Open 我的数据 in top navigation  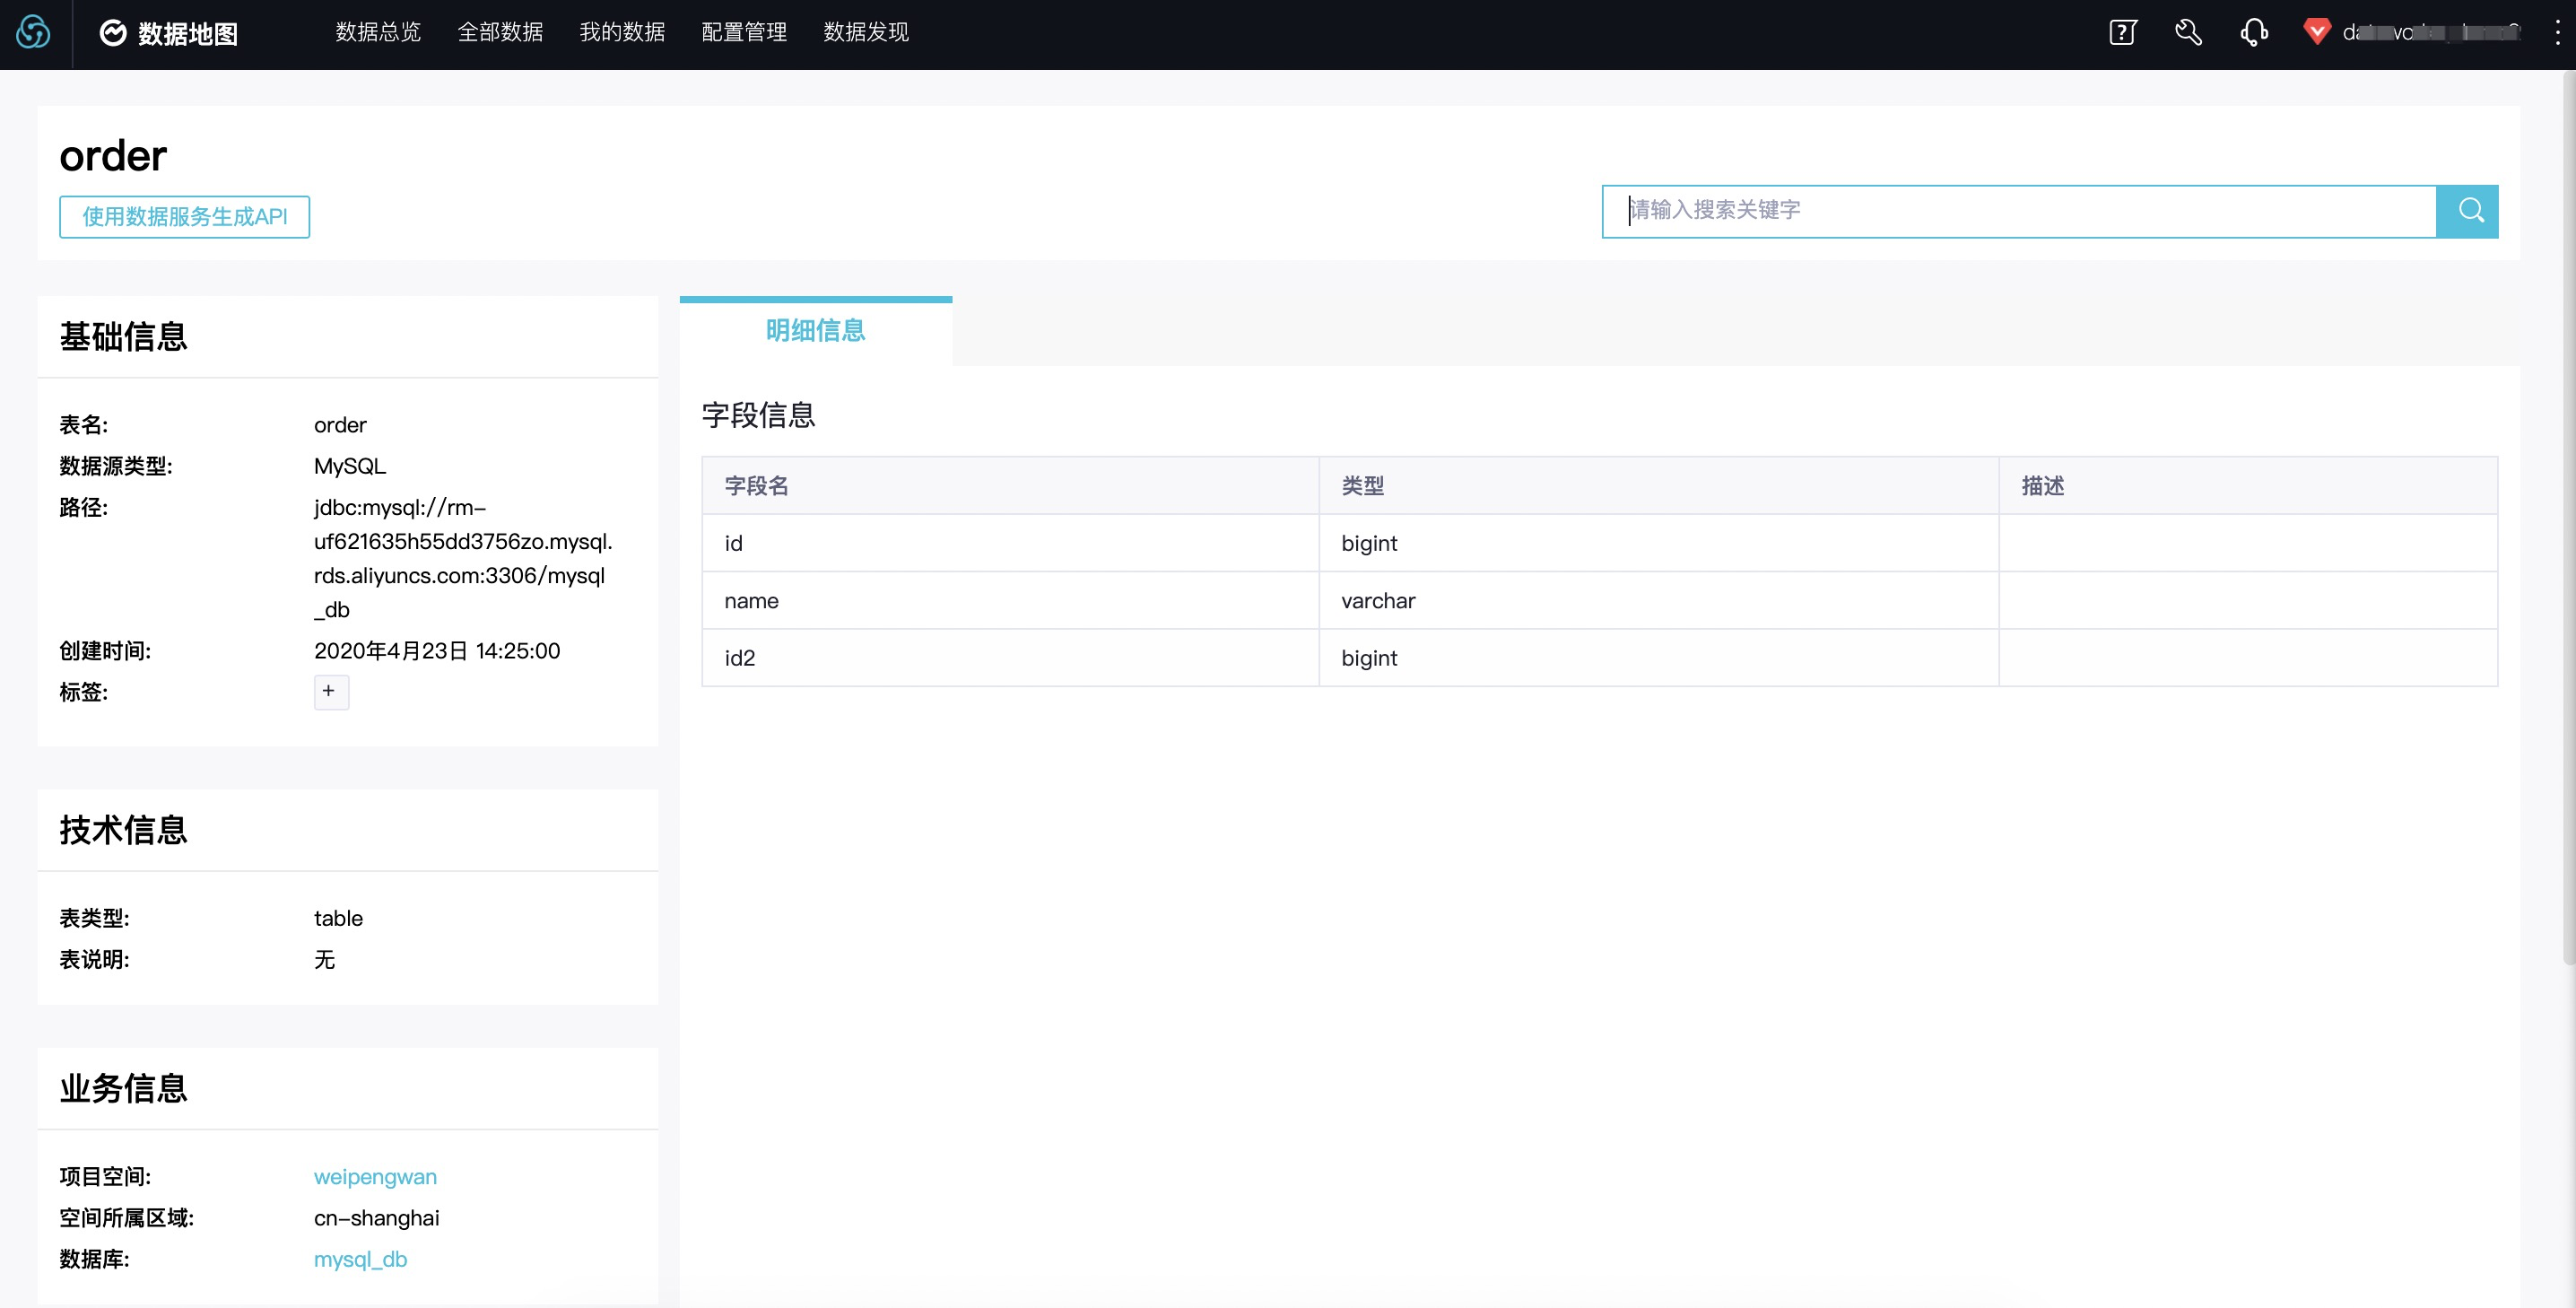(x=622, y=33)
